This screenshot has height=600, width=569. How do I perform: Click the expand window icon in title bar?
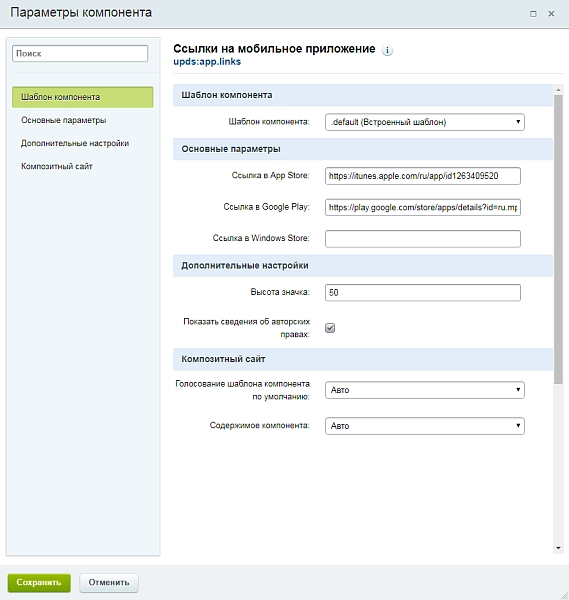tap(533, 14)
